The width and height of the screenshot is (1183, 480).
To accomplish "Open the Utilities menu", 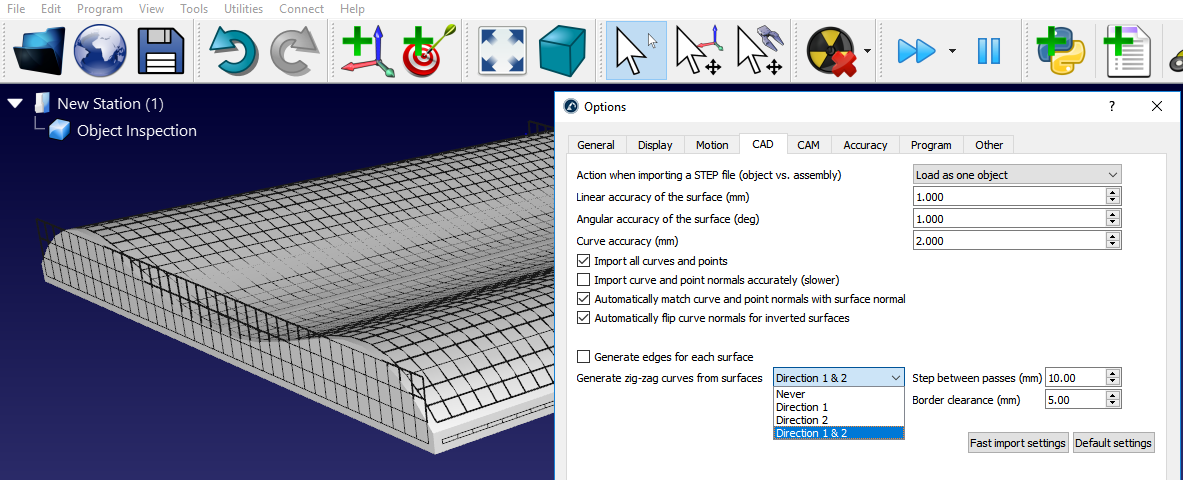I will point(243,9).
